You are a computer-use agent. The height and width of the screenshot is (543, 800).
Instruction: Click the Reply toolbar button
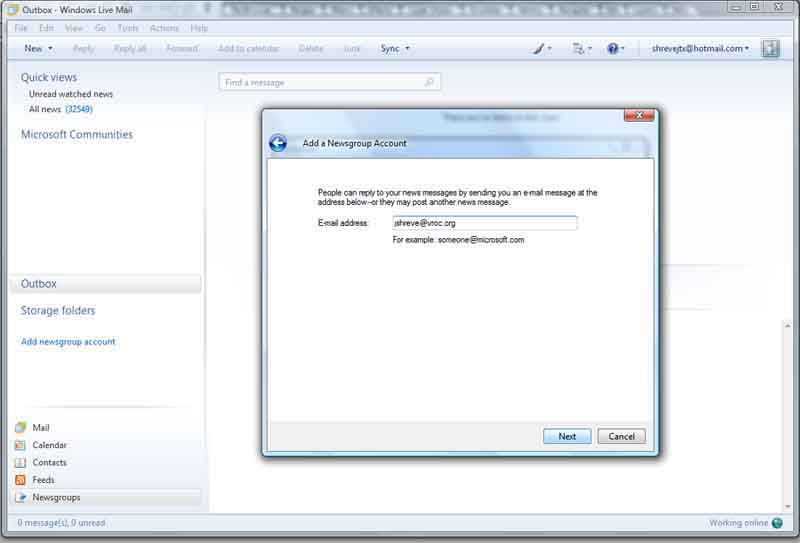point(83,48)
